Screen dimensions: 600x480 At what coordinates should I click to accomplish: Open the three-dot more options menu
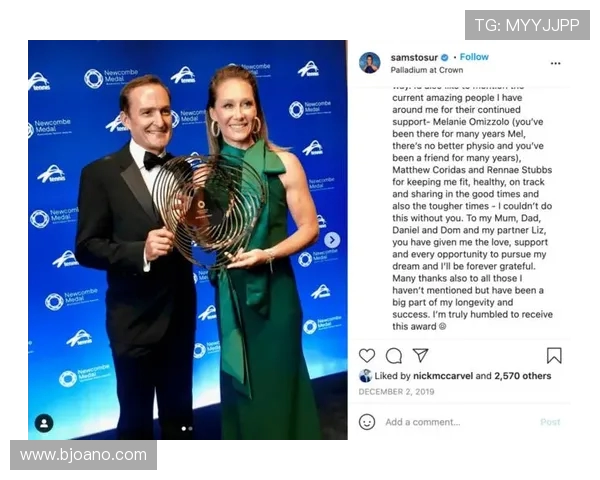pyautogui.click(x=555, y=63)
